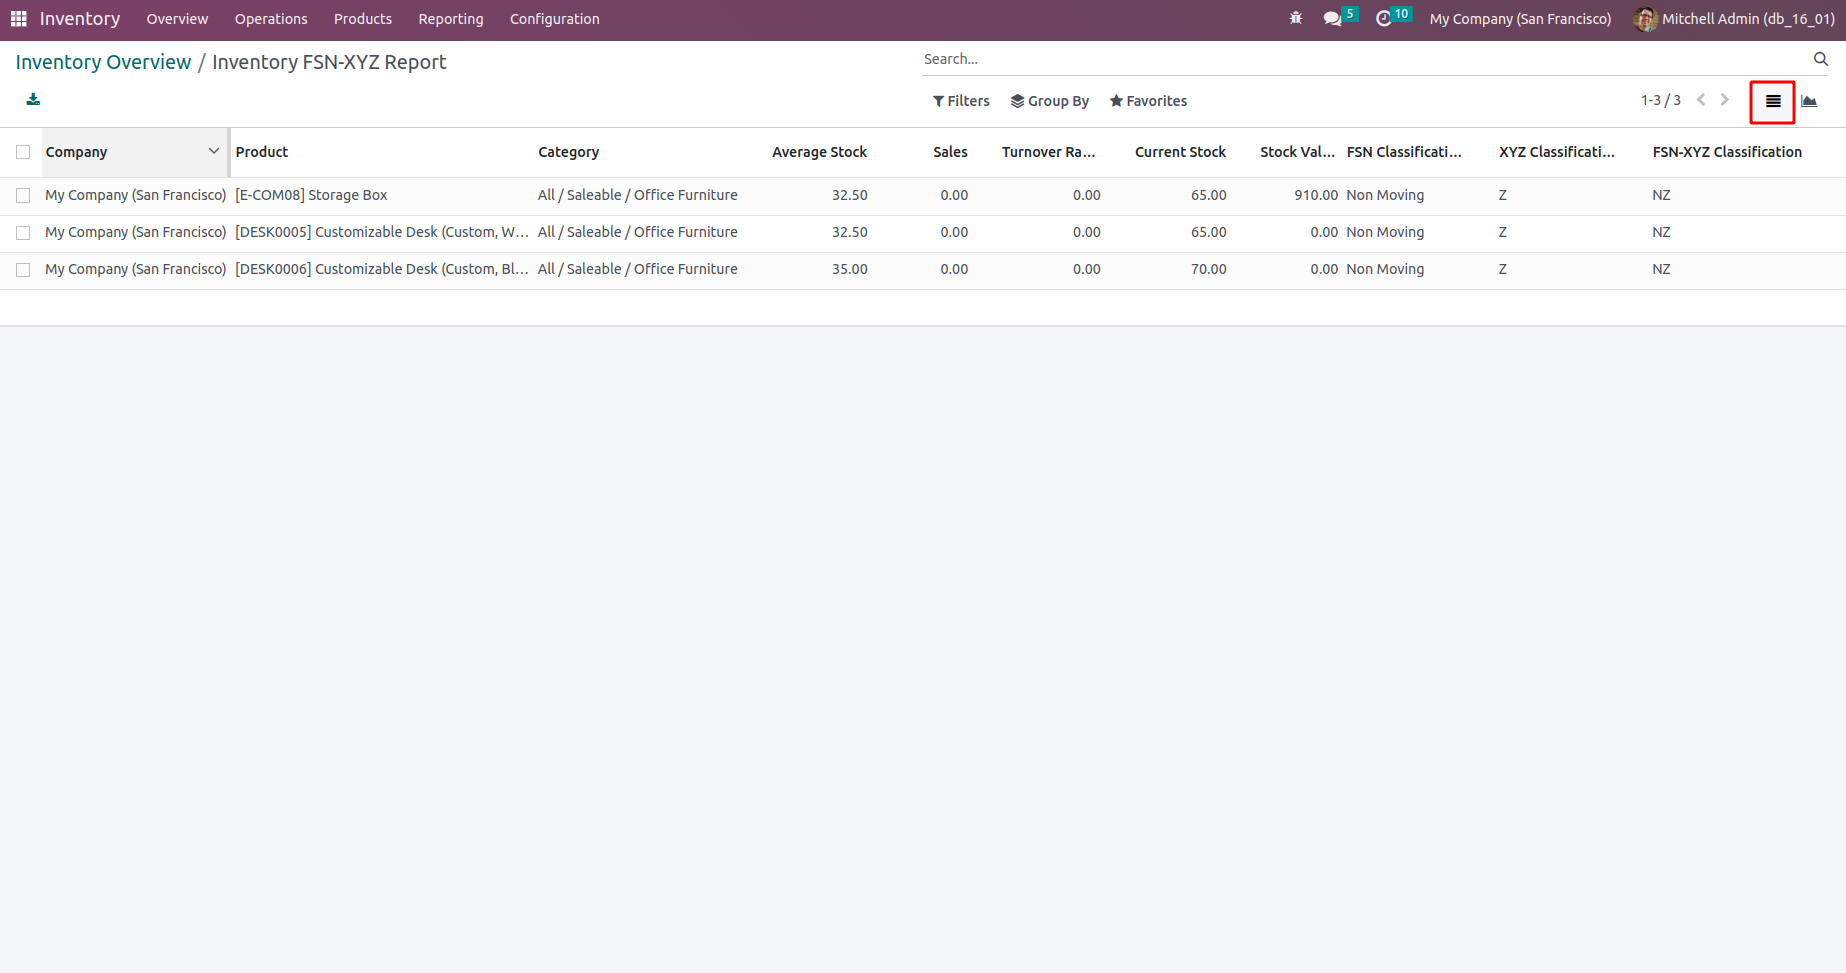Click Mitchell Admin avatar picture

point(1645,19)
